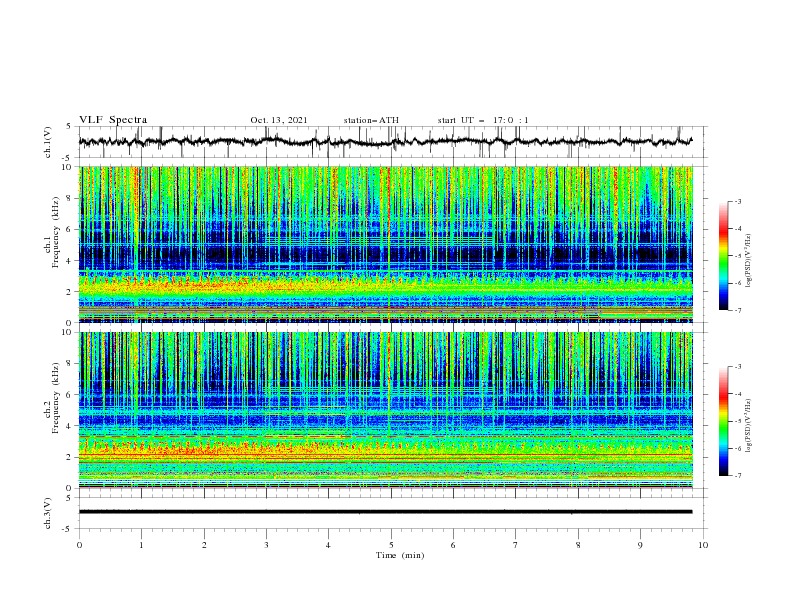Click the time axis tick label "3"
The width and height of the screenshot is (792, 612).
tap(266, 545)
